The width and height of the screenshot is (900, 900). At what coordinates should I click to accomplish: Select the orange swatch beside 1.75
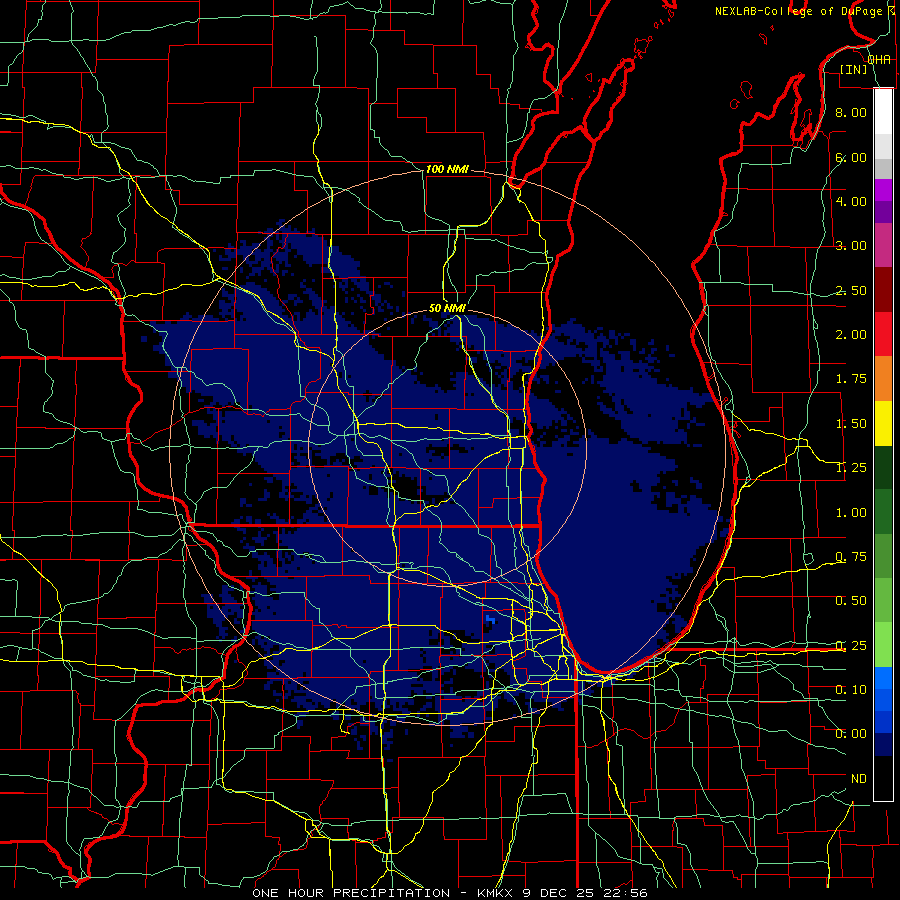[883, 379]
